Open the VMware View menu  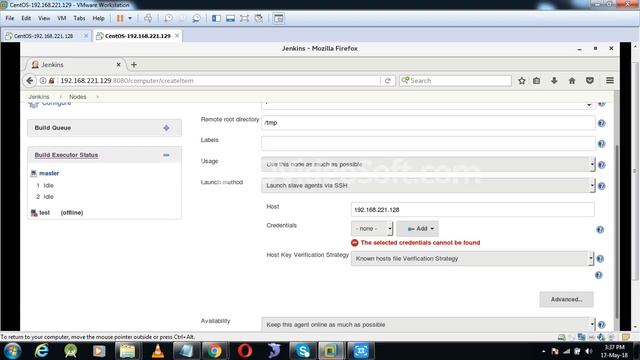(44, 18)
